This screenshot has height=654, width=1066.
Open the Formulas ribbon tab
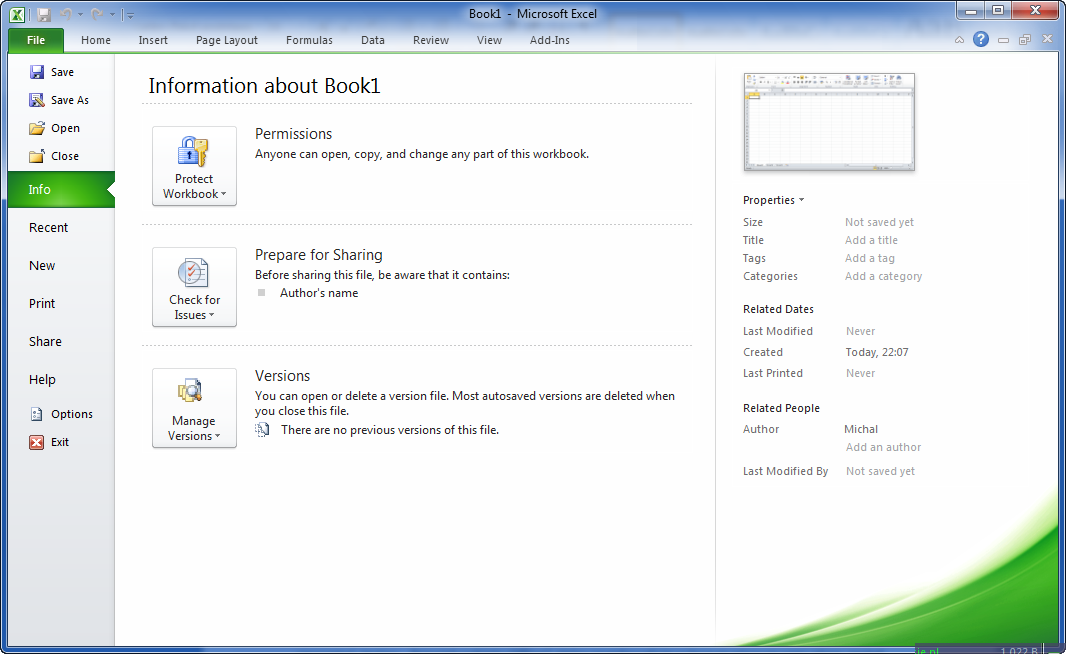(x=309, y=40)
